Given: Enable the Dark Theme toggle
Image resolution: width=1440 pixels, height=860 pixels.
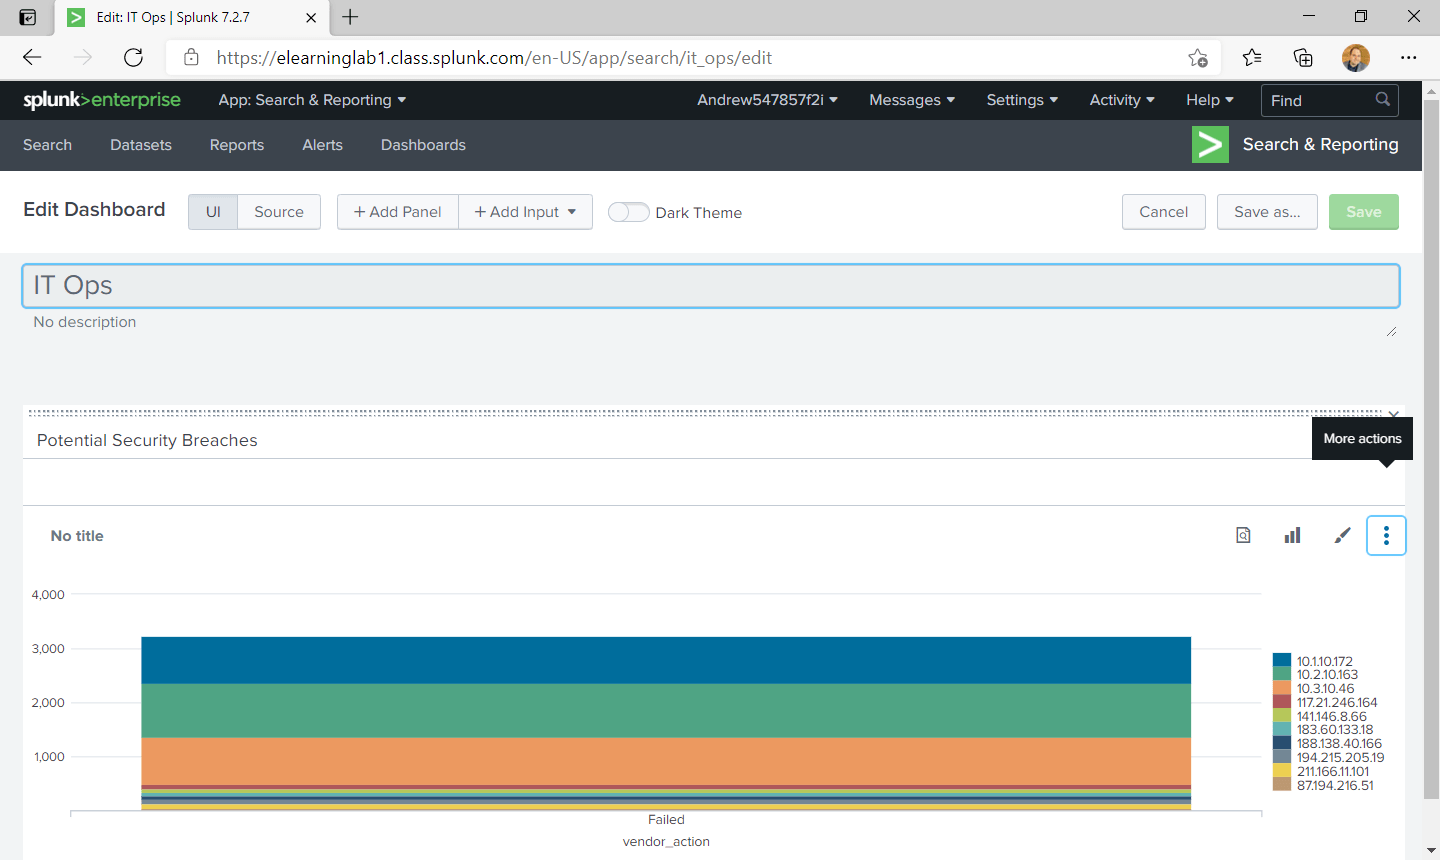Looking at the screenshot, I should point(629,212).
